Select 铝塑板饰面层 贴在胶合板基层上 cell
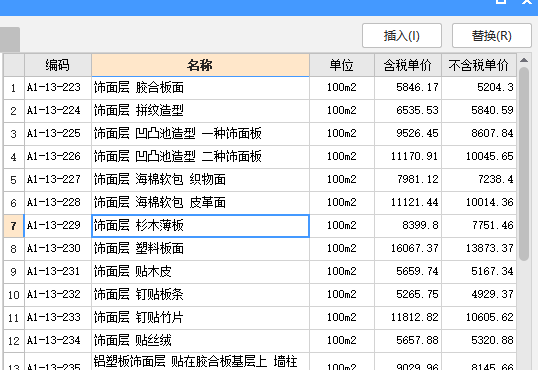The height and width of the screenshot is (370, 538). tap(200, 361)
